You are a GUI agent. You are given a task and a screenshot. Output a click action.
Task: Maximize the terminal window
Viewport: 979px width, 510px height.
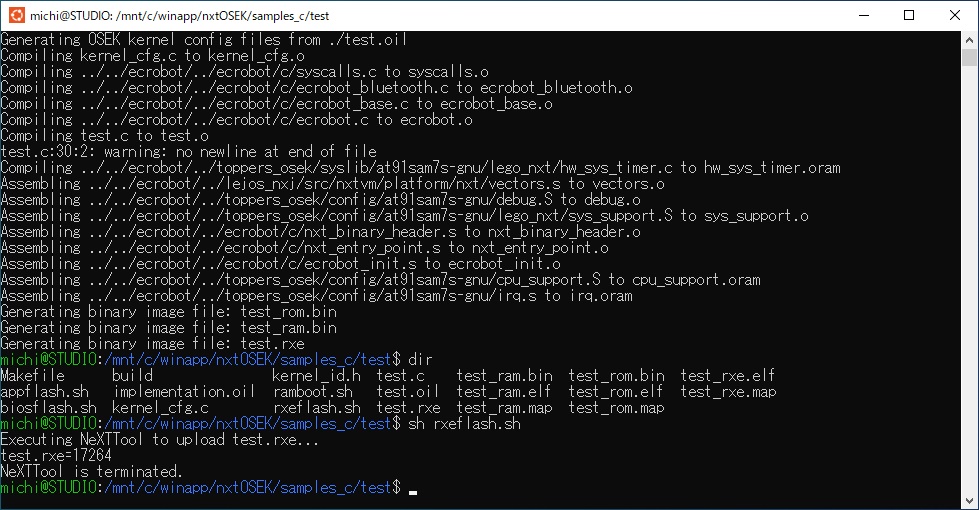pyautogui.click(x=909, y=16)
